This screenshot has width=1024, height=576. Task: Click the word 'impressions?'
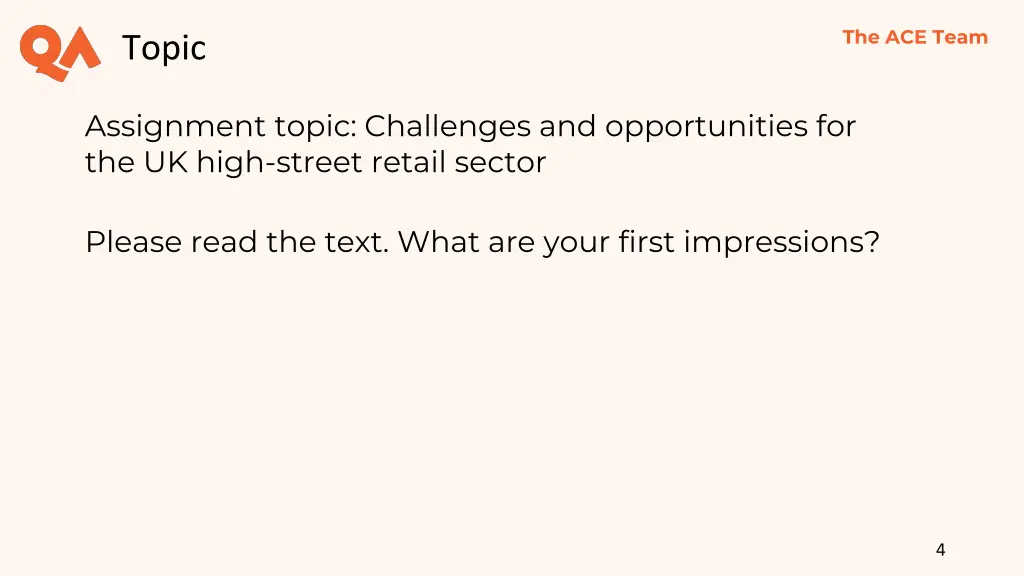click(782, 243)
